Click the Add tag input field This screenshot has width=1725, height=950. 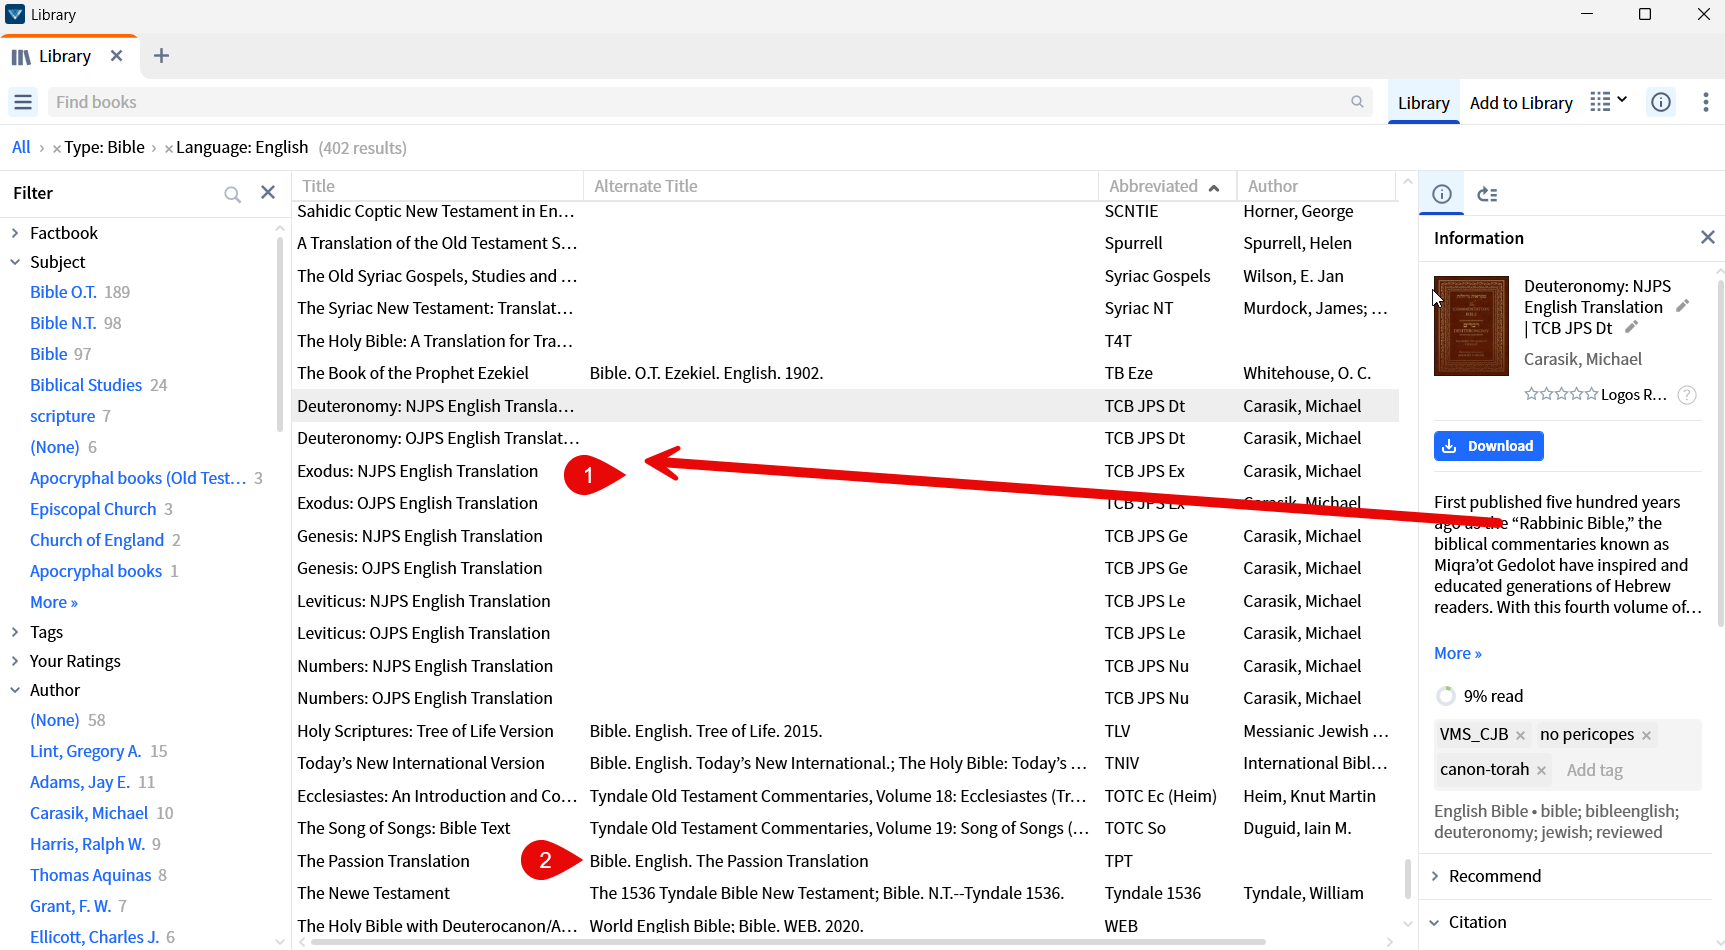[1594, 770]
